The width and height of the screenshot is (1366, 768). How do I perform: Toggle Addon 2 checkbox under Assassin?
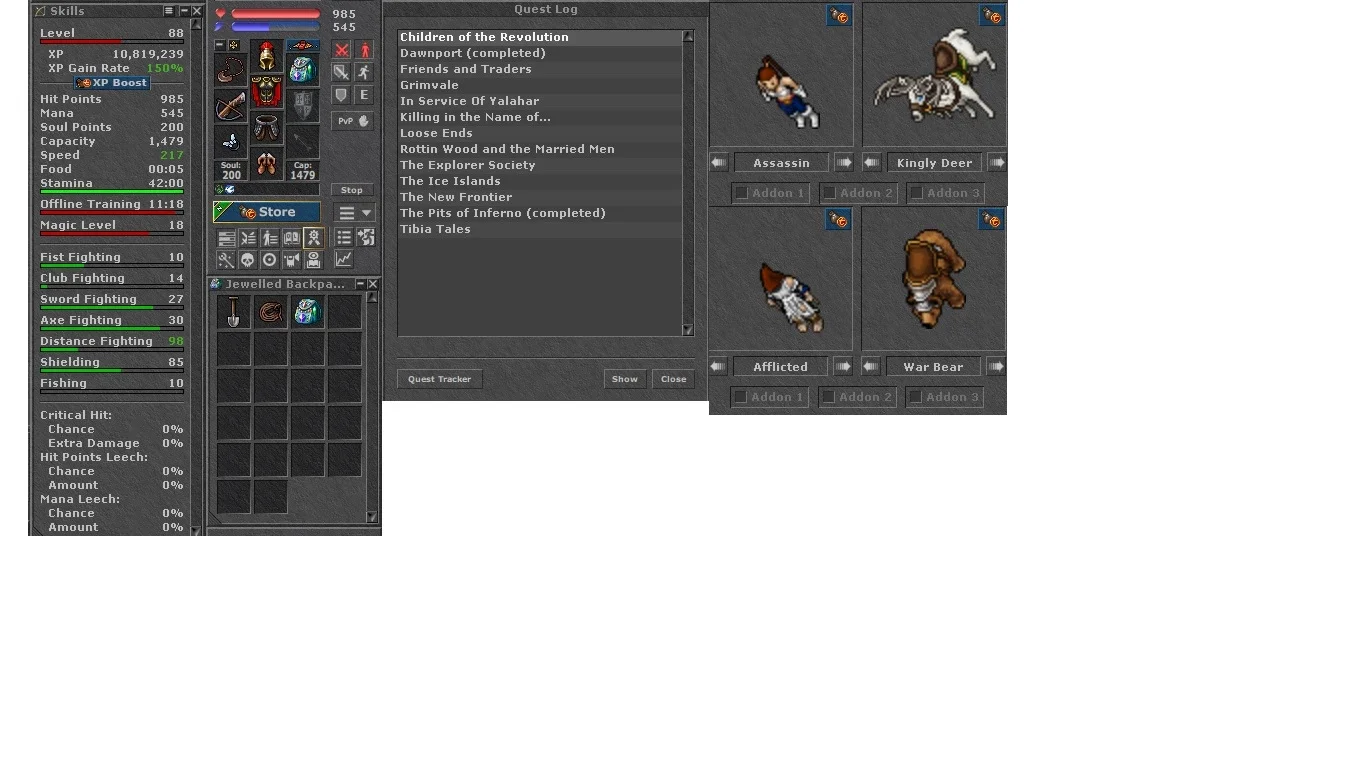click(828, 193)
